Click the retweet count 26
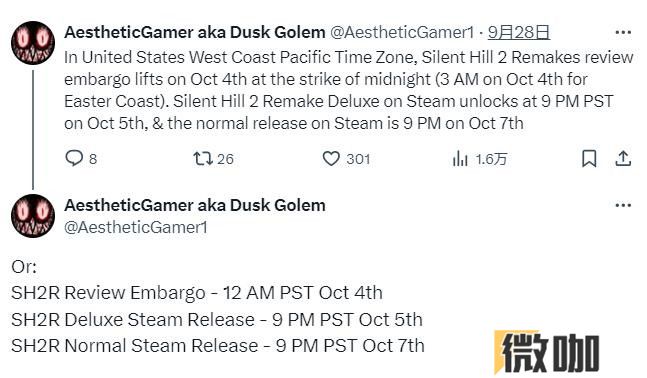 (225, 159)
